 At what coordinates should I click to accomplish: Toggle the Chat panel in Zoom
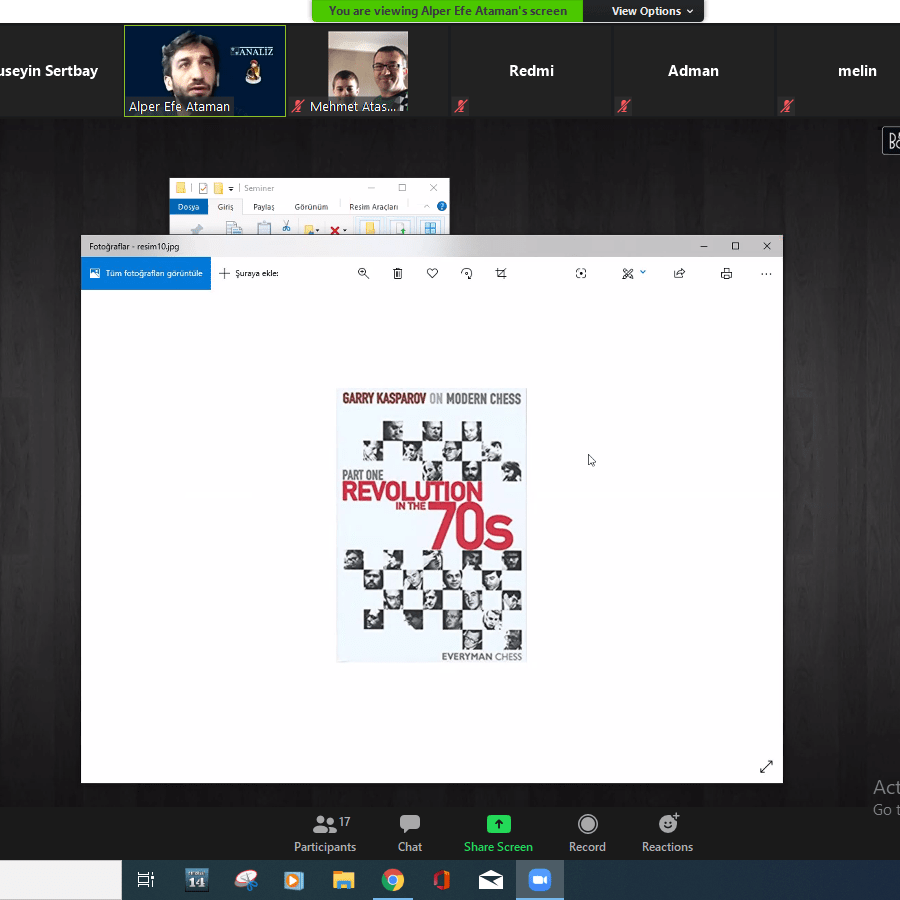click(x=410, y=831)
